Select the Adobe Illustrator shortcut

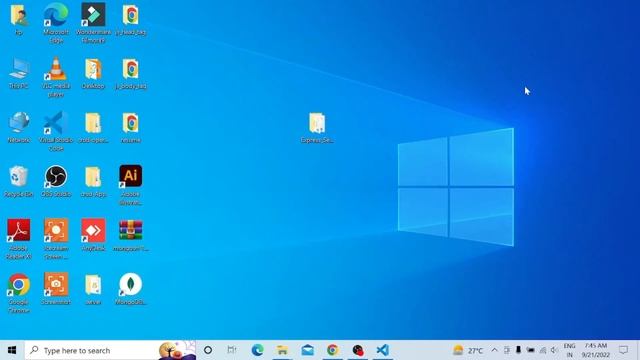(131, 184)
